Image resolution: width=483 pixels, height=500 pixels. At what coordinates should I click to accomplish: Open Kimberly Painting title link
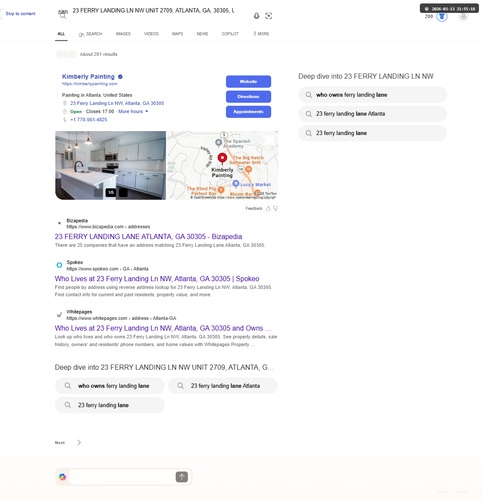88,77
